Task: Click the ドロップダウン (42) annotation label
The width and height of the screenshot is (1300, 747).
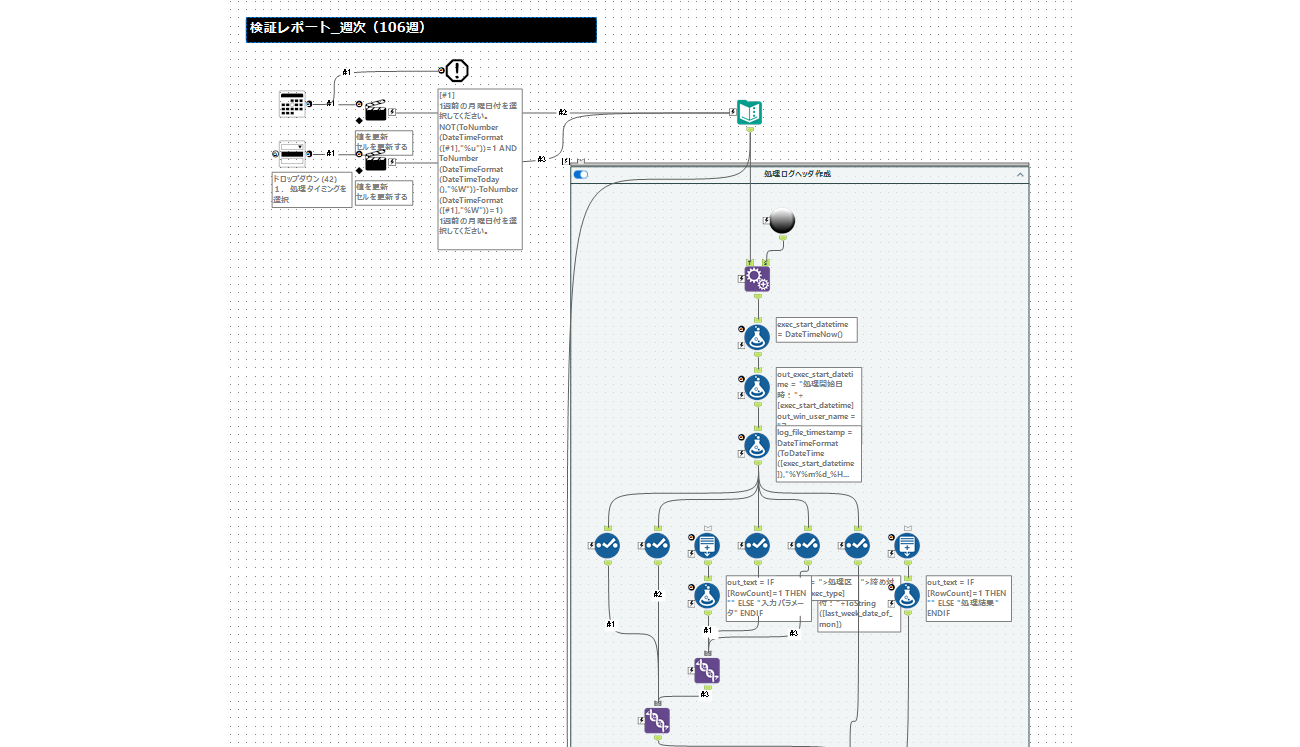Action: pos(311,189)
